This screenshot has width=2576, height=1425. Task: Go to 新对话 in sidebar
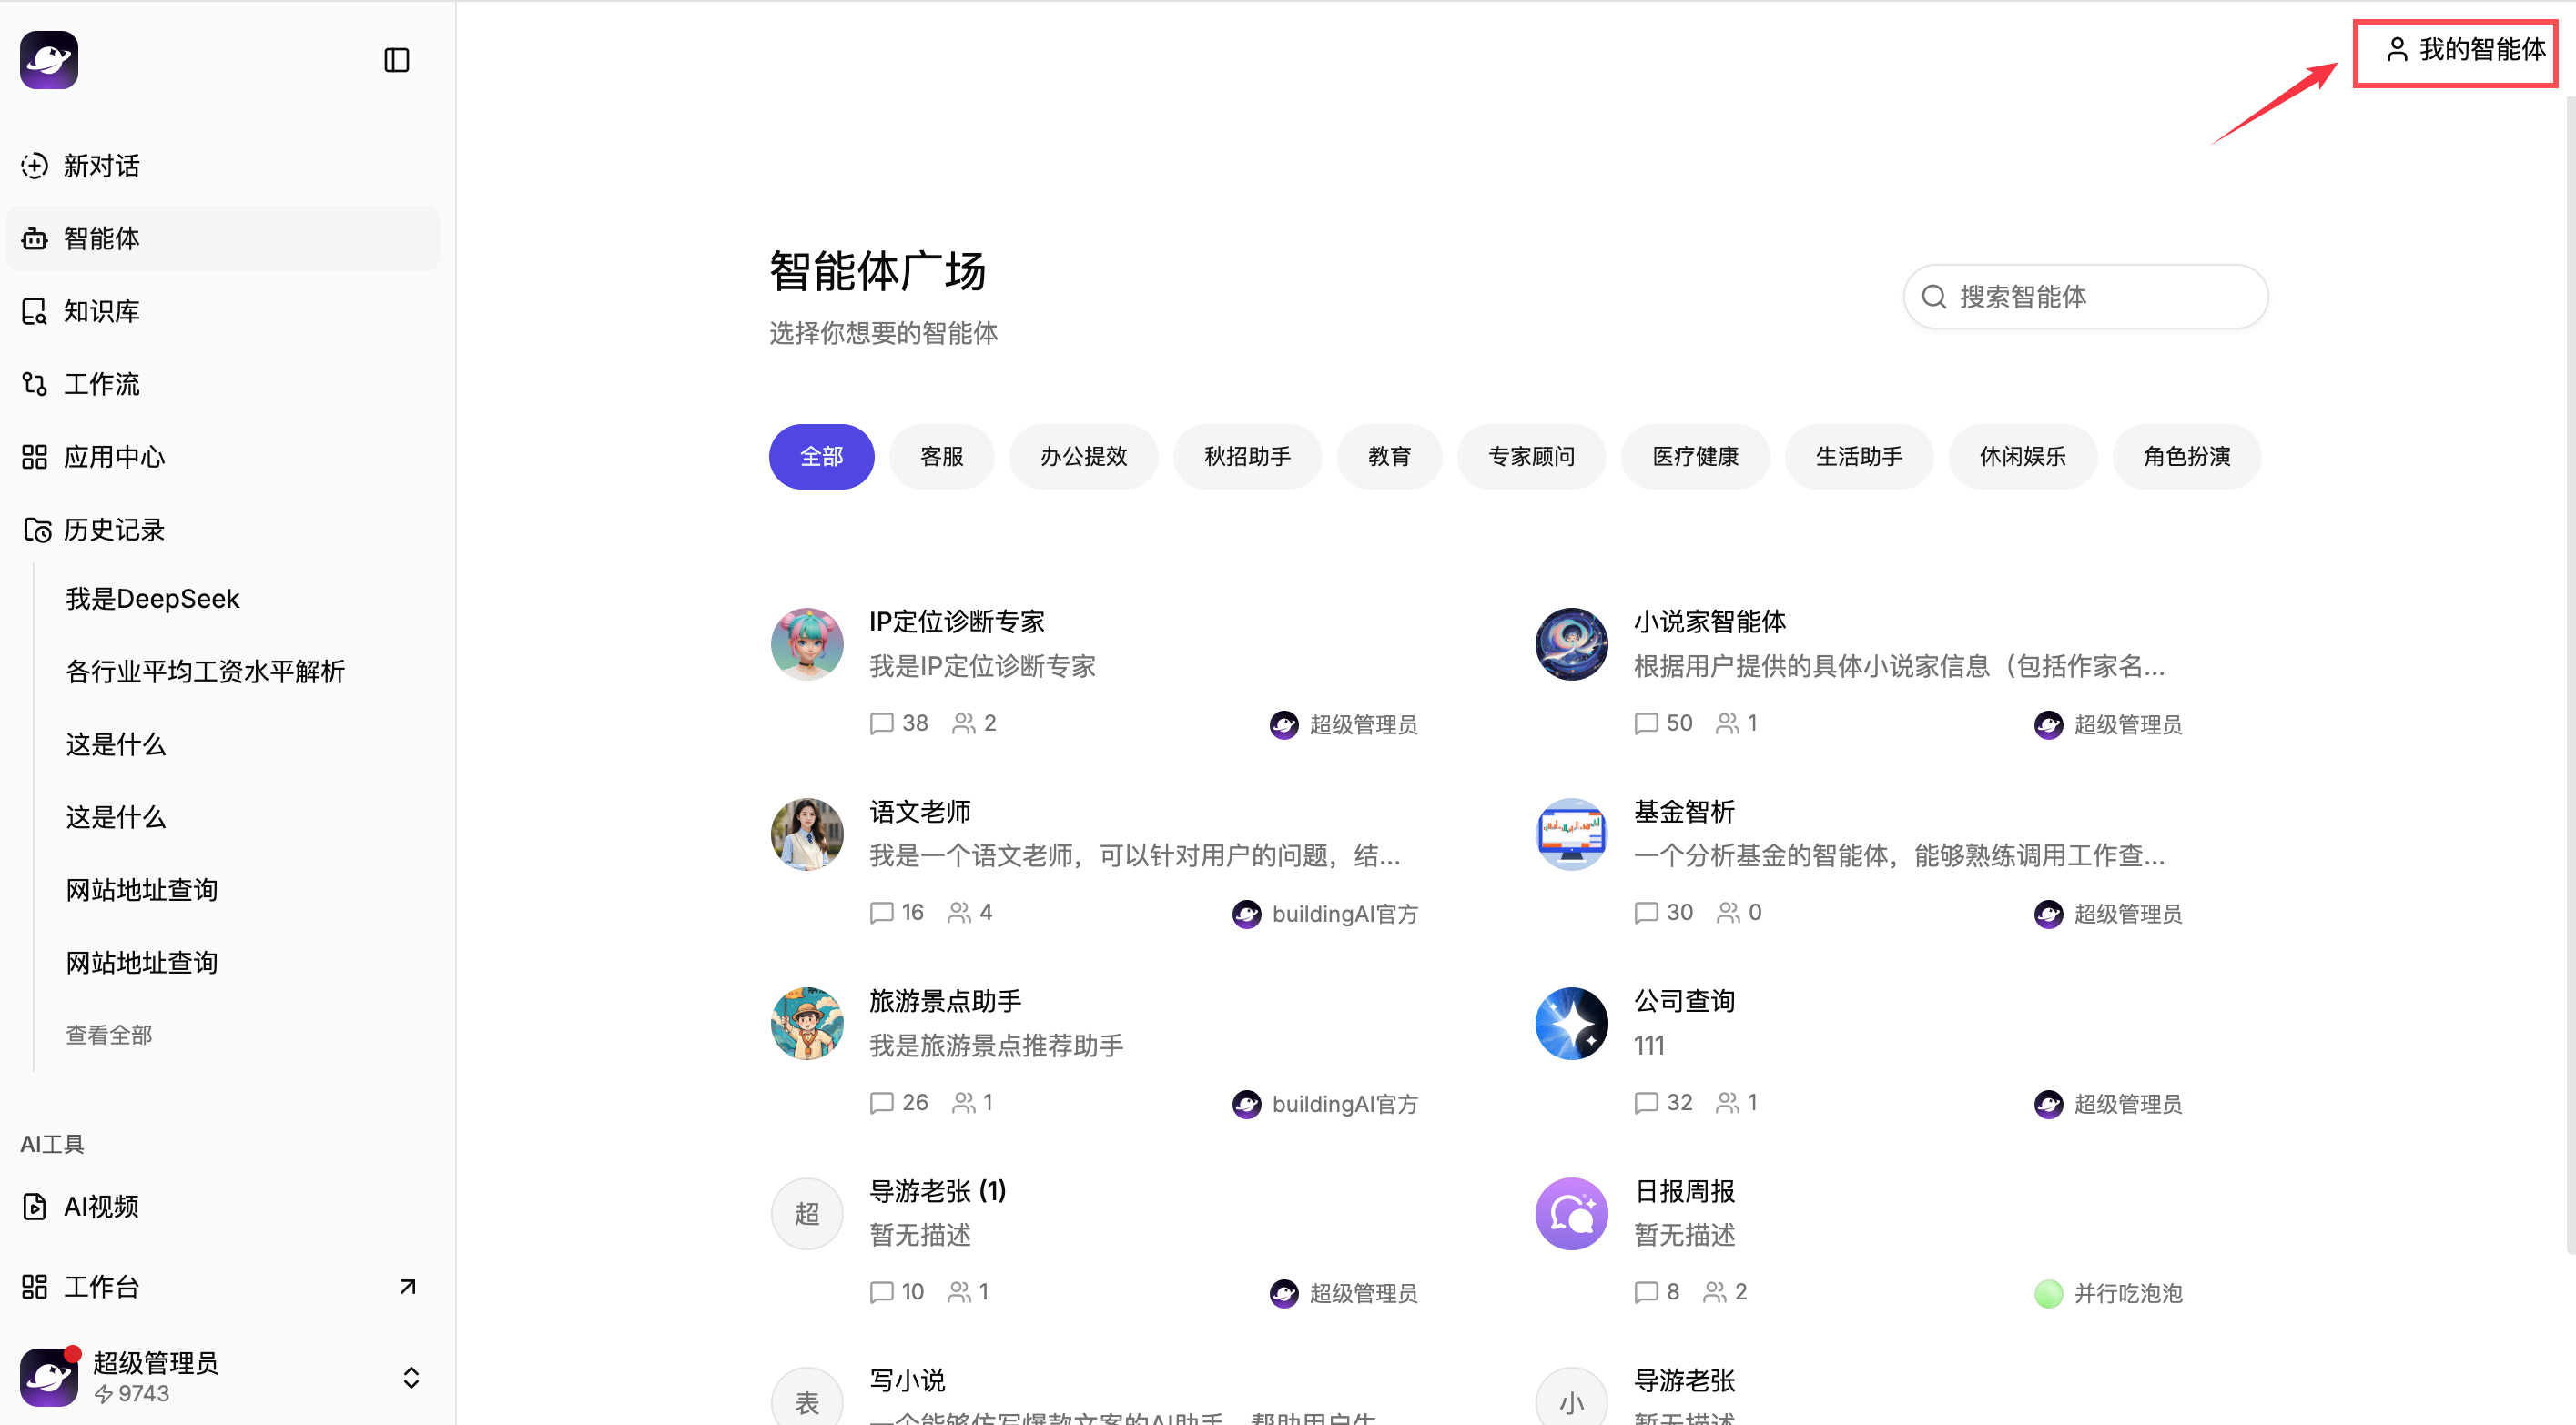(x=101, y=166)
